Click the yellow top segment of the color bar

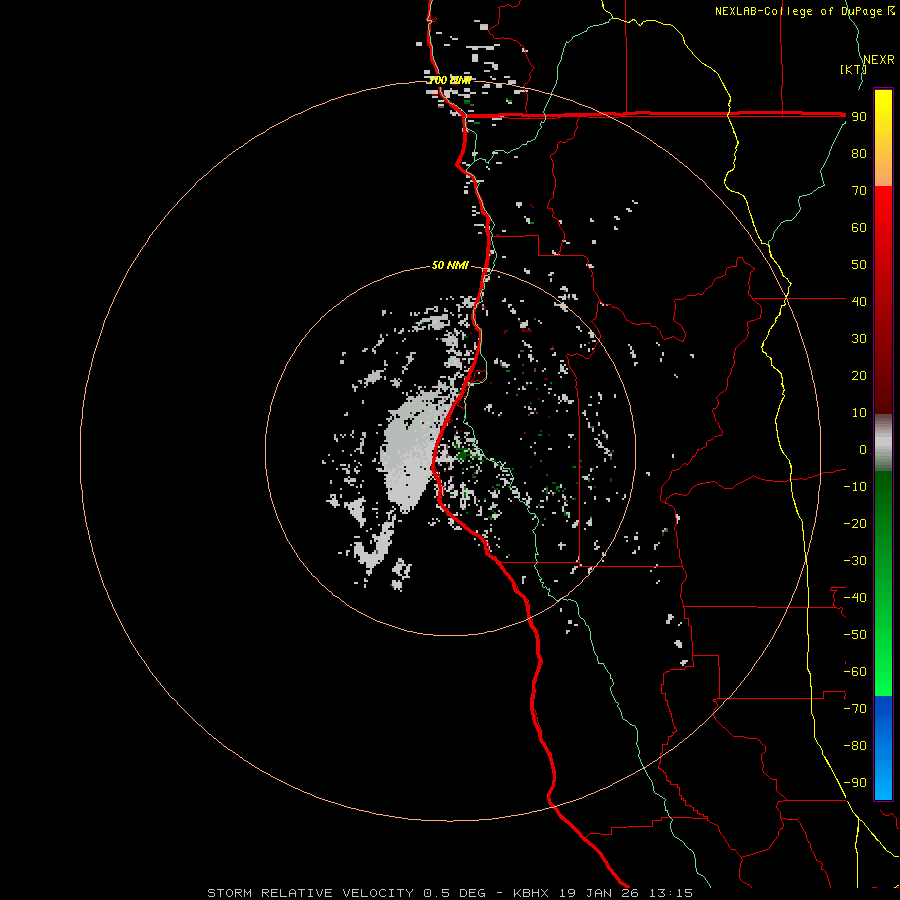pyautogui.click(x=883, y=138)
